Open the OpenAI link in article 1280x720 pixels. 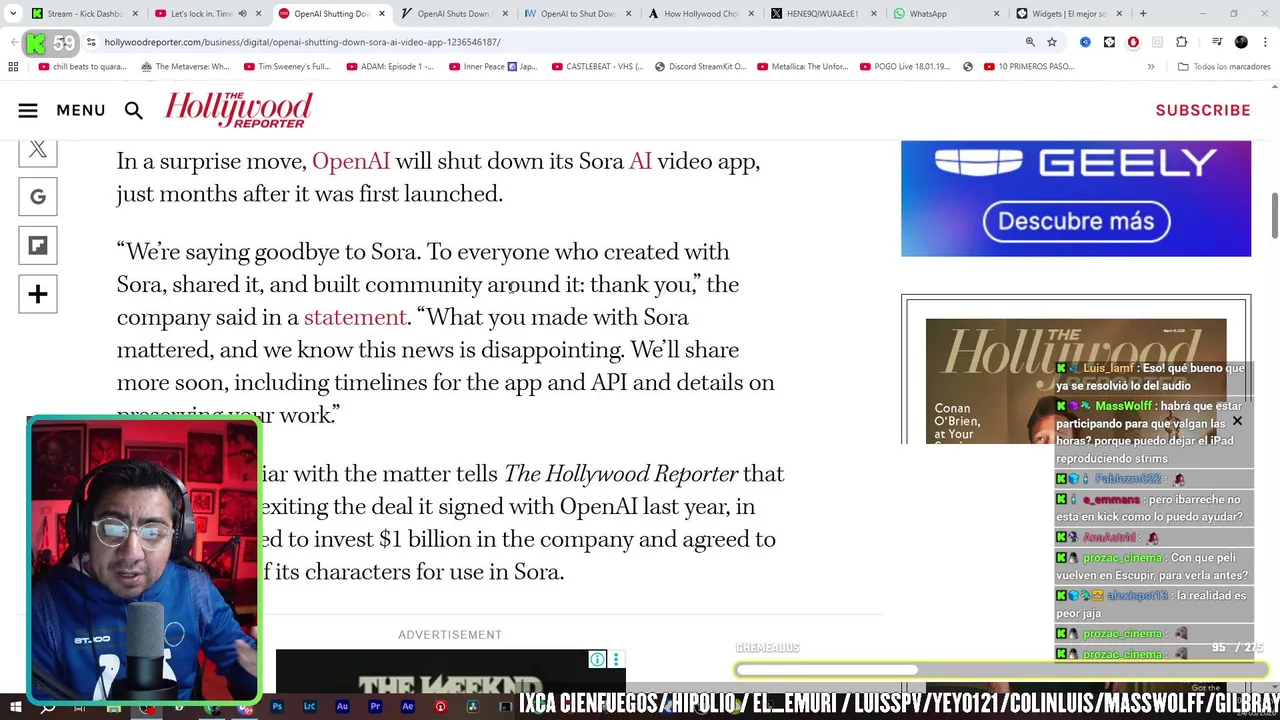click(x=351, y=161)
